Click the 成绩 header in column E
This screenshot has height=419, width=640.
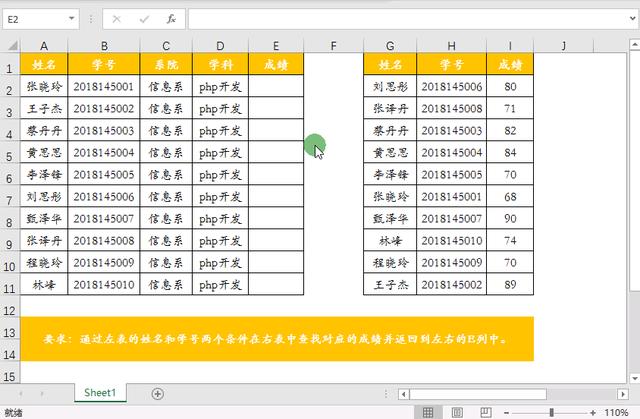click(x=276, y=64)
